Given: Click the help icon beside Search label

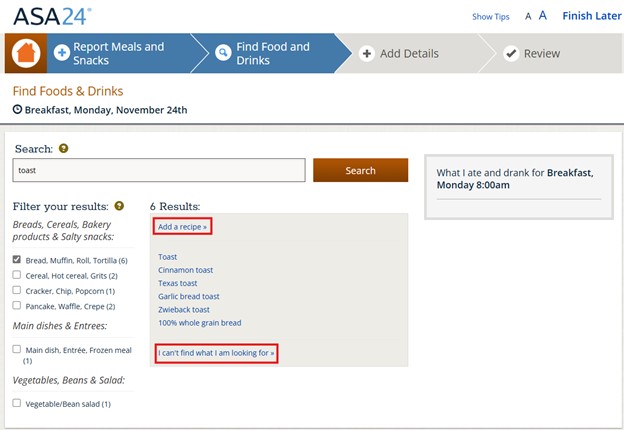Looking at the screenshot, I should (x=64, y=149).
